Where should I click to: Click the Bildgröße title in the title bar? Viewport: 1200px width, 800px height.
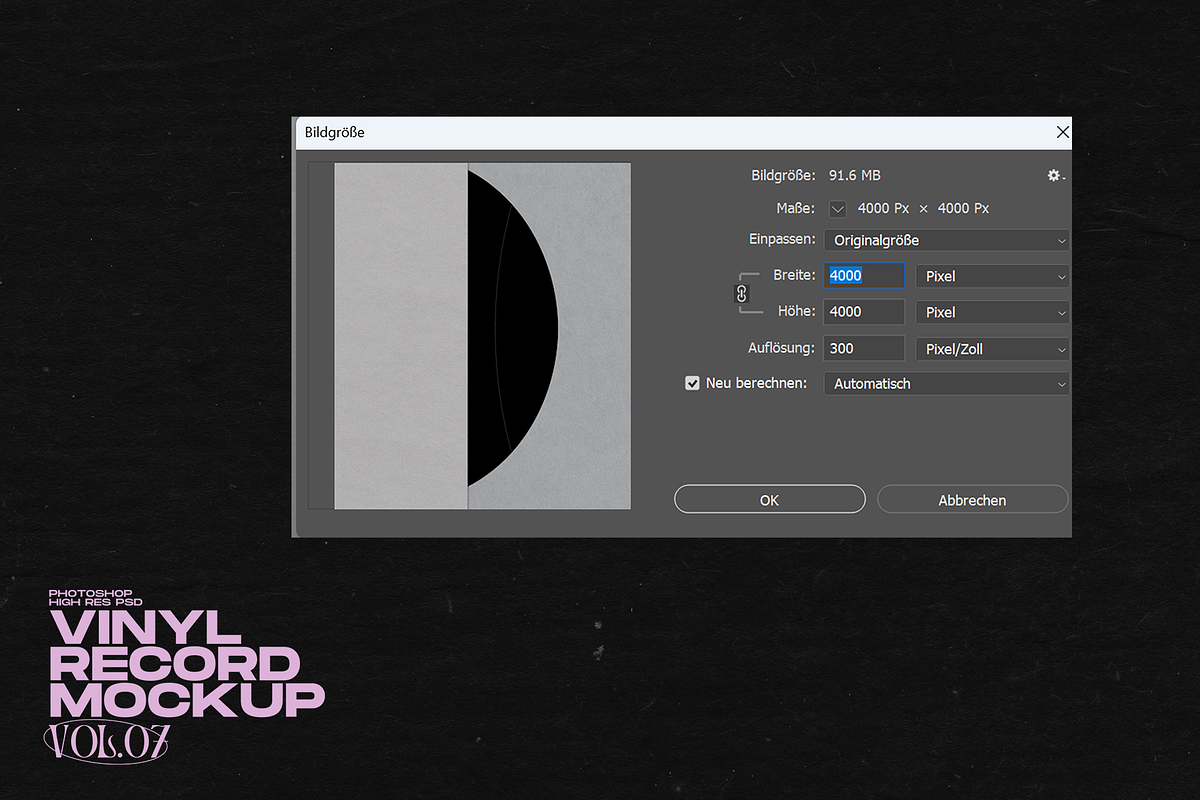click(x=334, y=132)
